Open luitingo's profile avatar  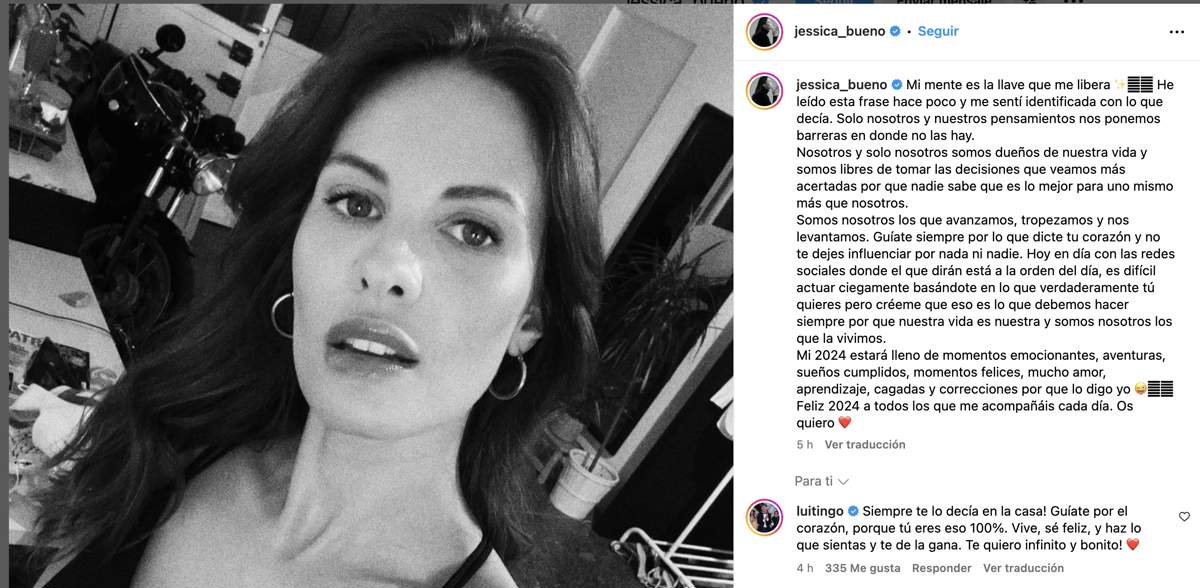pyautogui.click(x=763, y=516)
